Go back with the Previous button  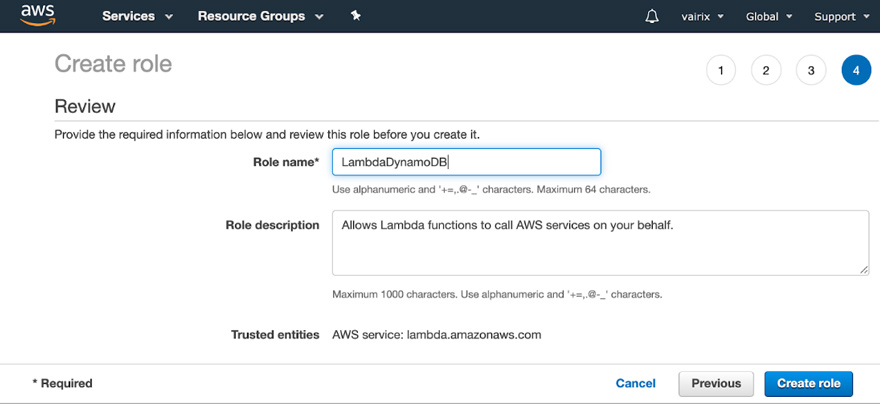tap(716, 384)
